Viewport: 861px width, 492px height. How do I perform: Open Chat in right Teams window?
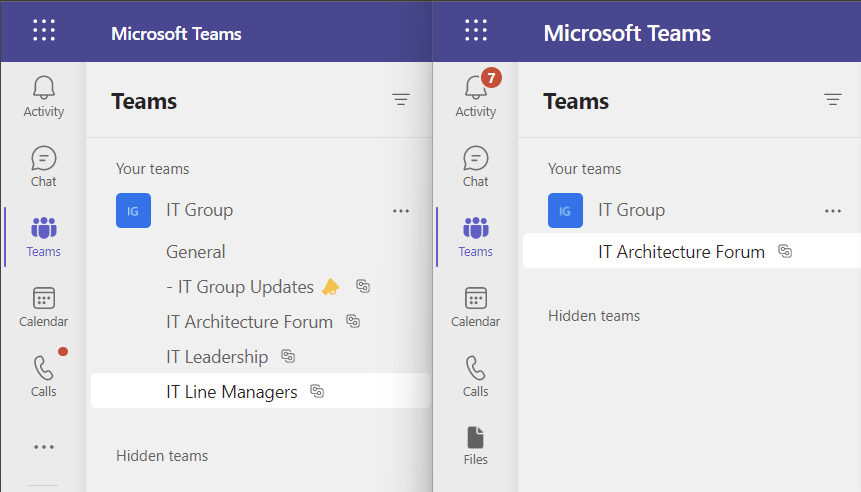[x=476, y=167]
